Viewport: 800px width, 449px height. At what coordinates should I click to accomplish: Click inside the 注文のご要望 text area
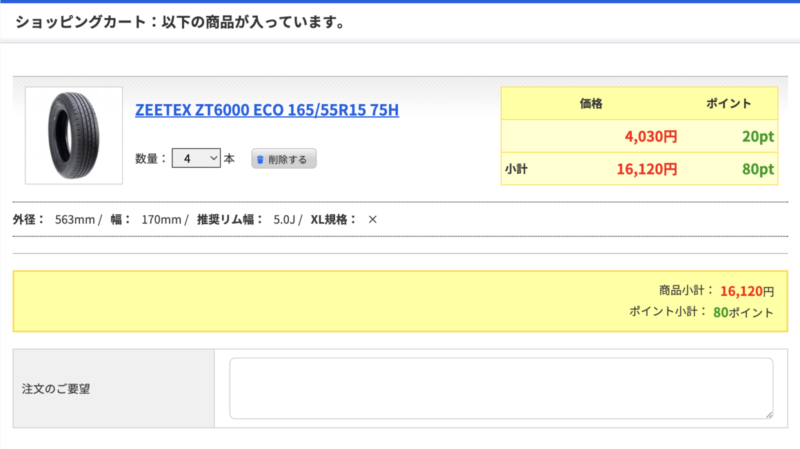click(x=501, y=388)
